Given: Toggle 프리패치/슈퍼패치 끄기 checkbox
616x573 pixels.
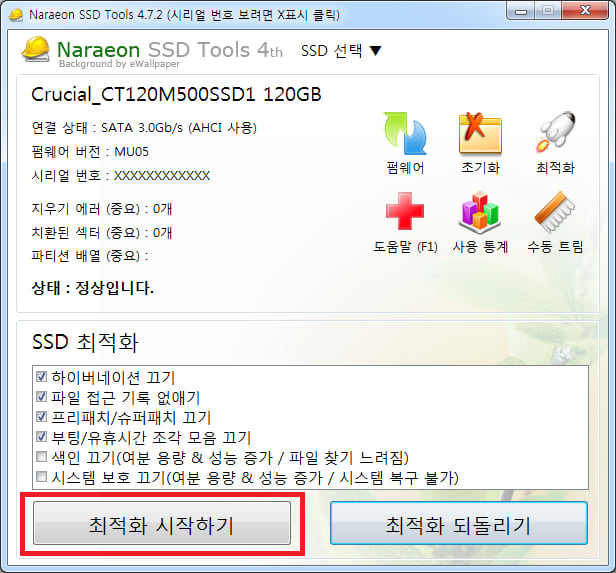Looking at the screenshot, I should click(41, 416).
